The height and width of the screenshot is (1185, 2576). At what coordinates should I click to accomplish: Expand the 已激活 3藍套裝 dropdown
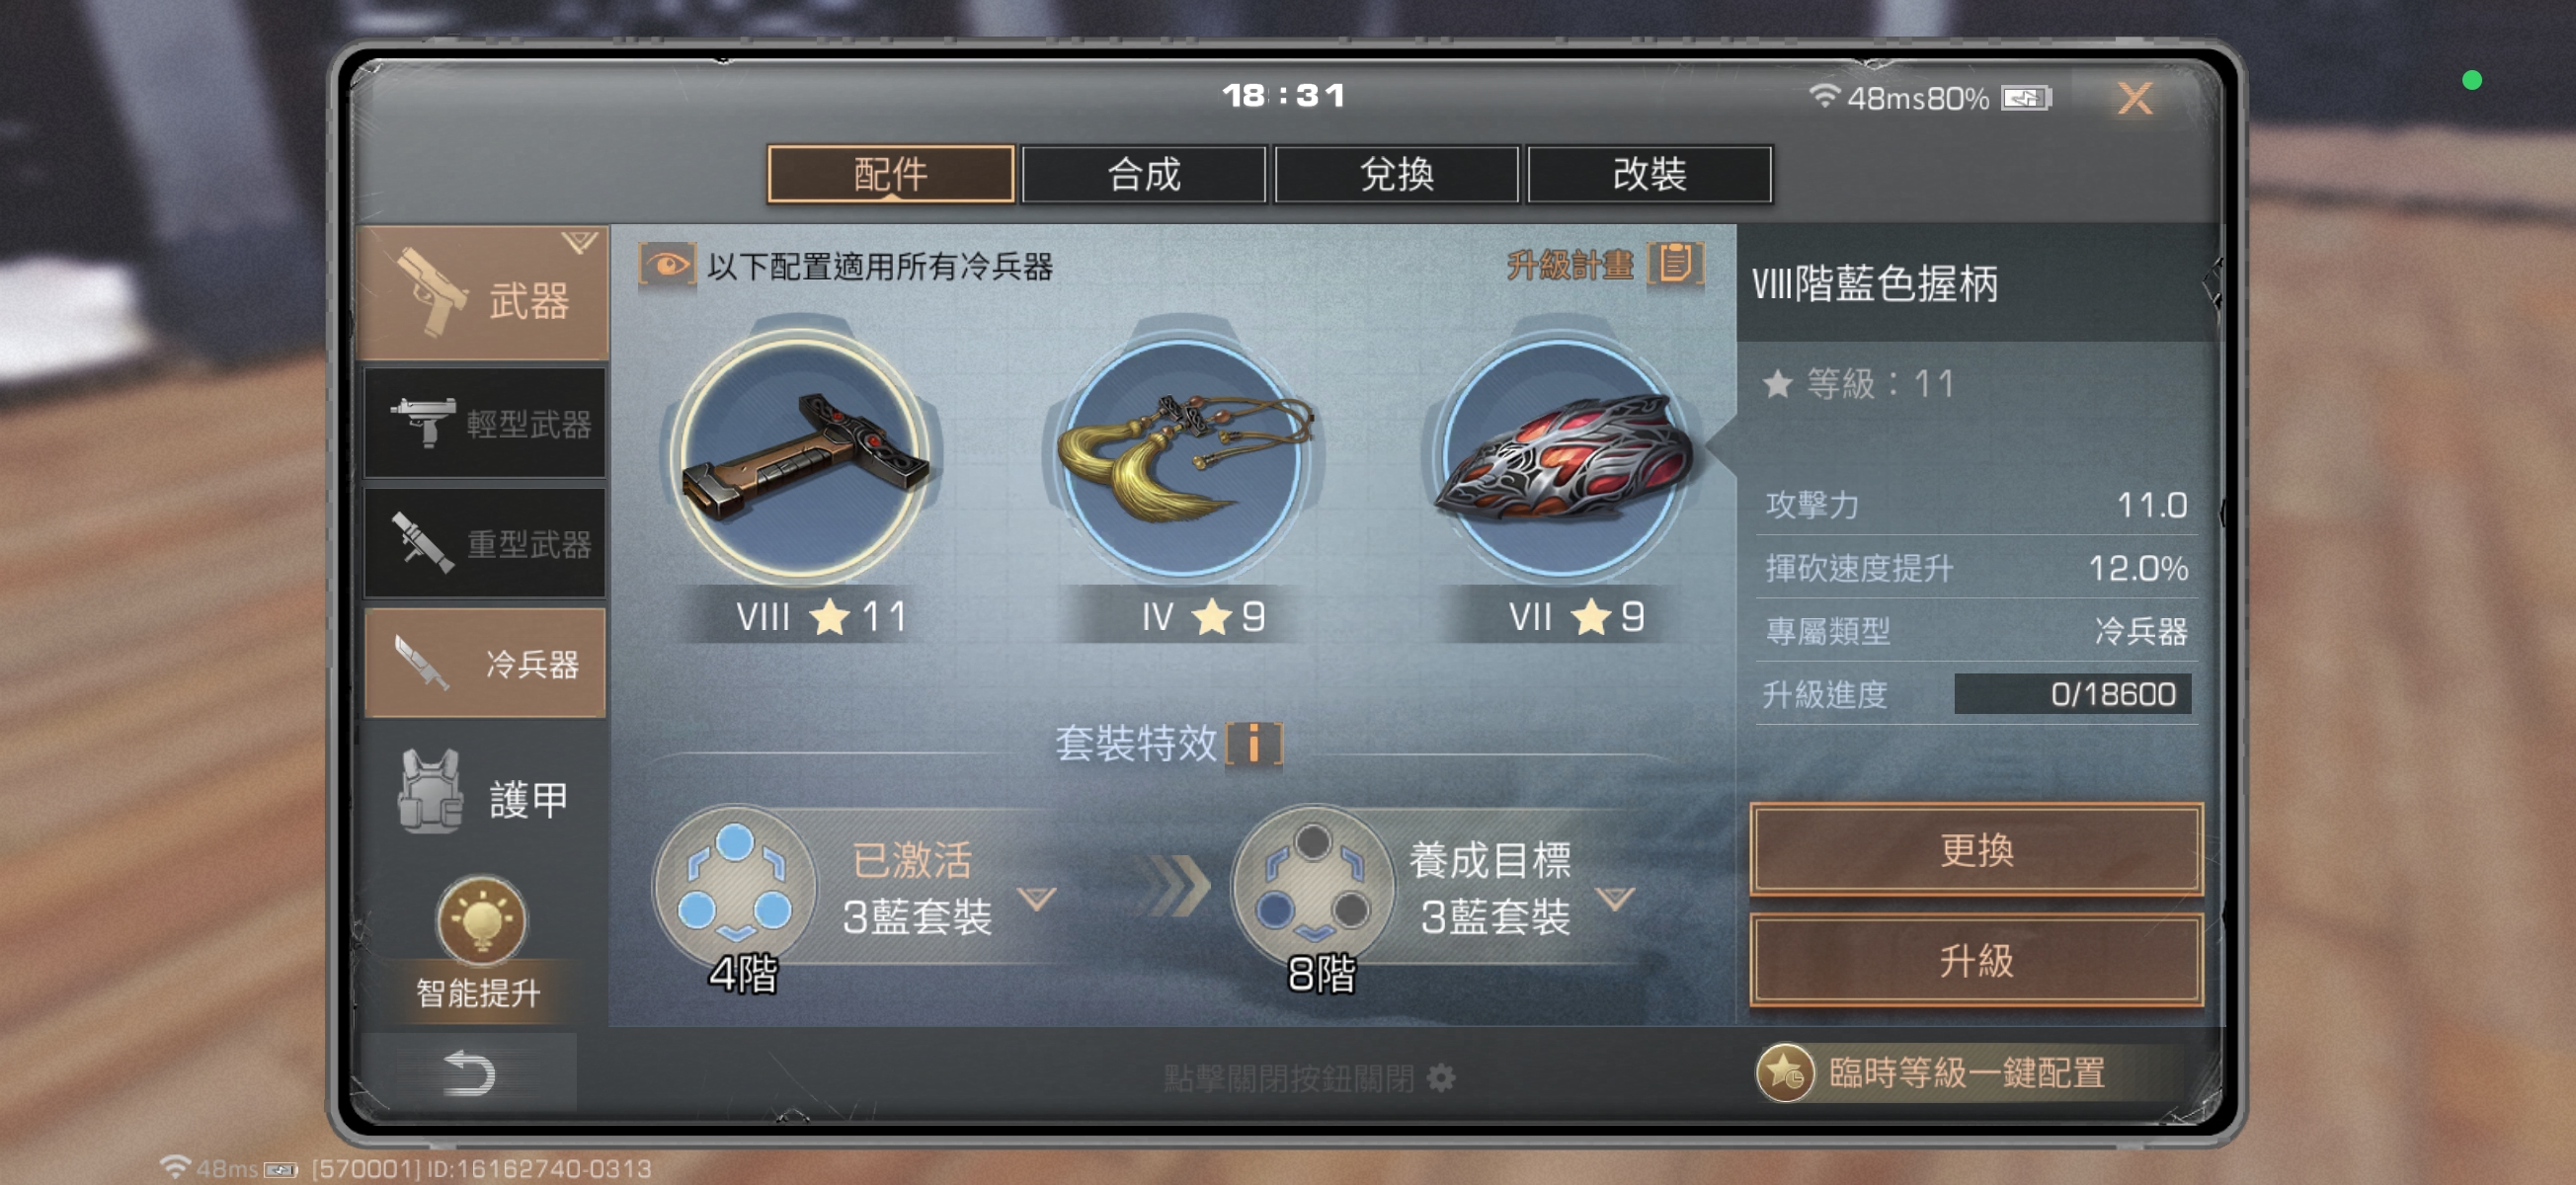[1037, 898]
